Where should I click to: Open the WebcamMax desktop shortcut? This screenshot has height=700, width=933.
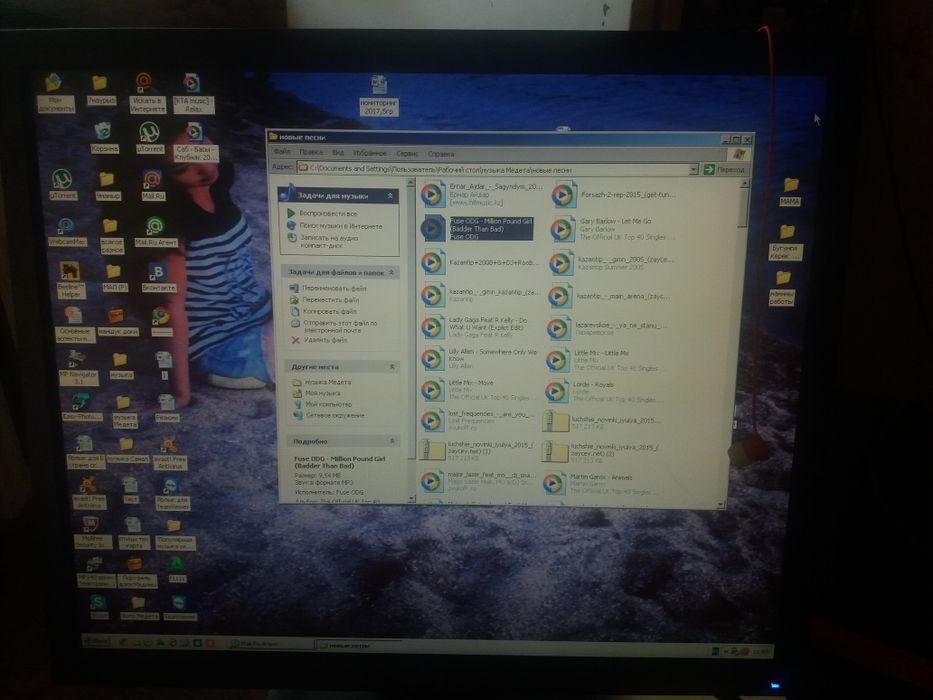click(67, 232)
